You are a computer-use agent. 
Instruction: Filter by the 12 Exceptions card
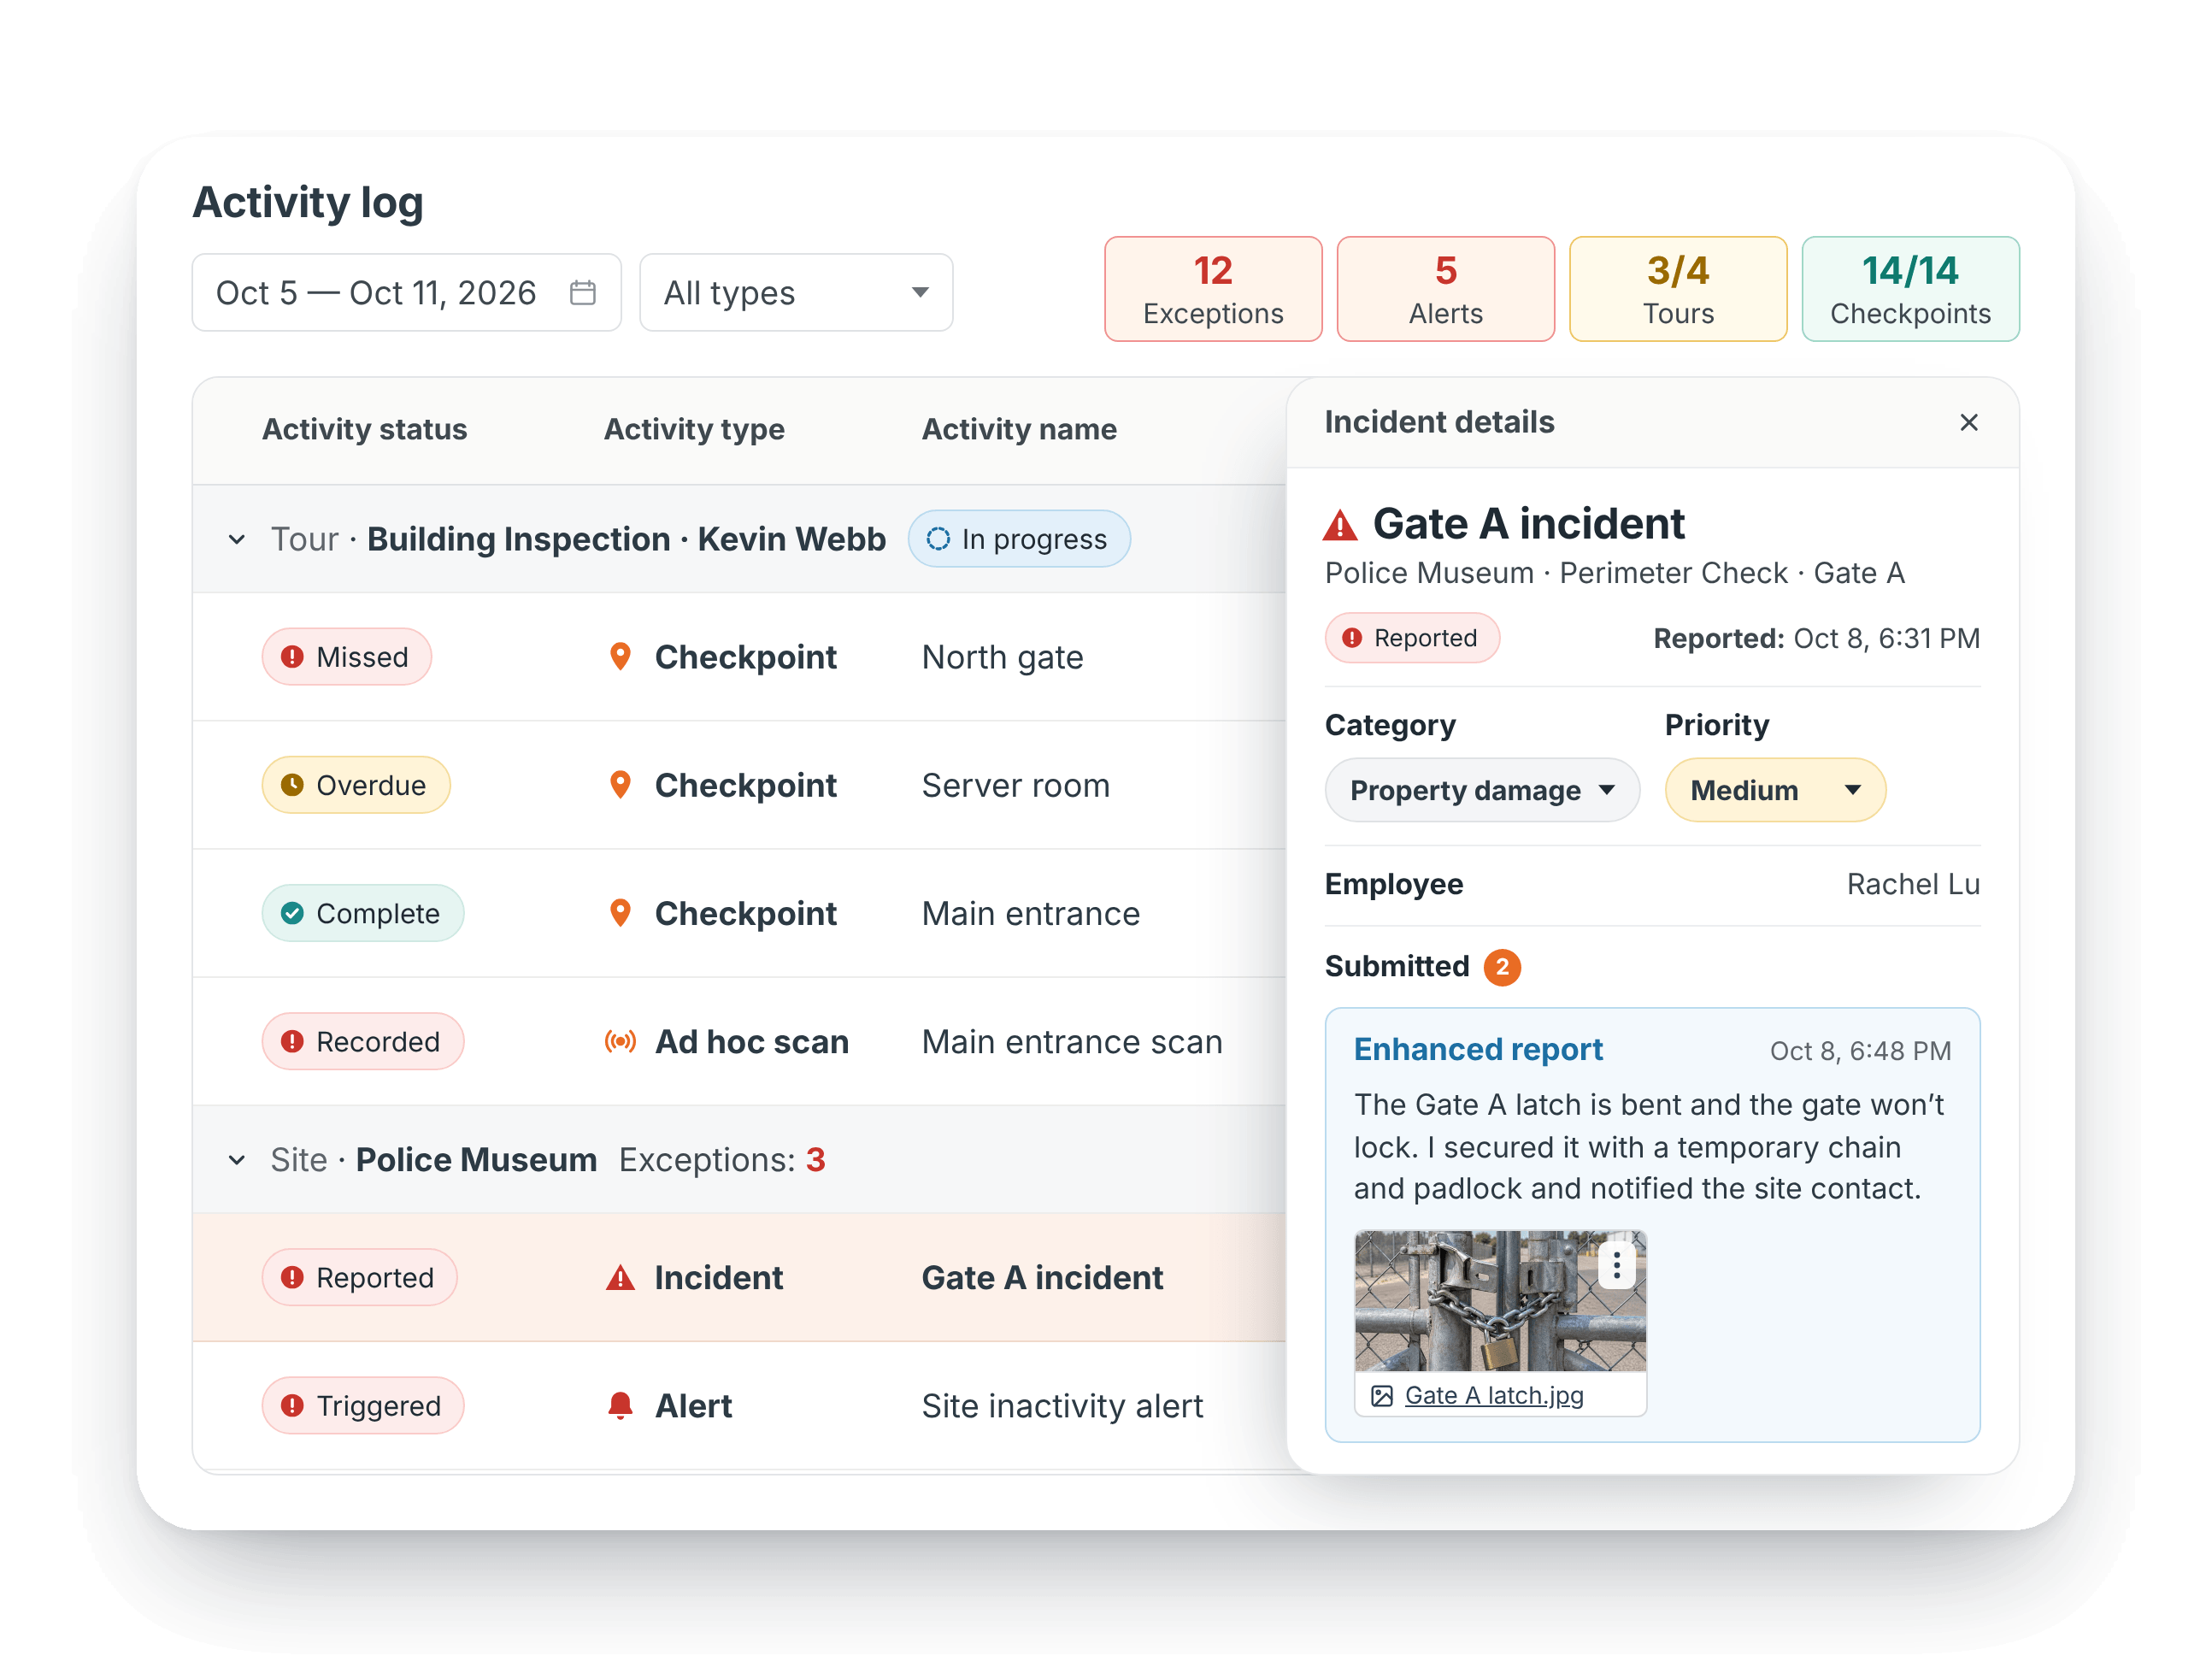click(1213, 289)
